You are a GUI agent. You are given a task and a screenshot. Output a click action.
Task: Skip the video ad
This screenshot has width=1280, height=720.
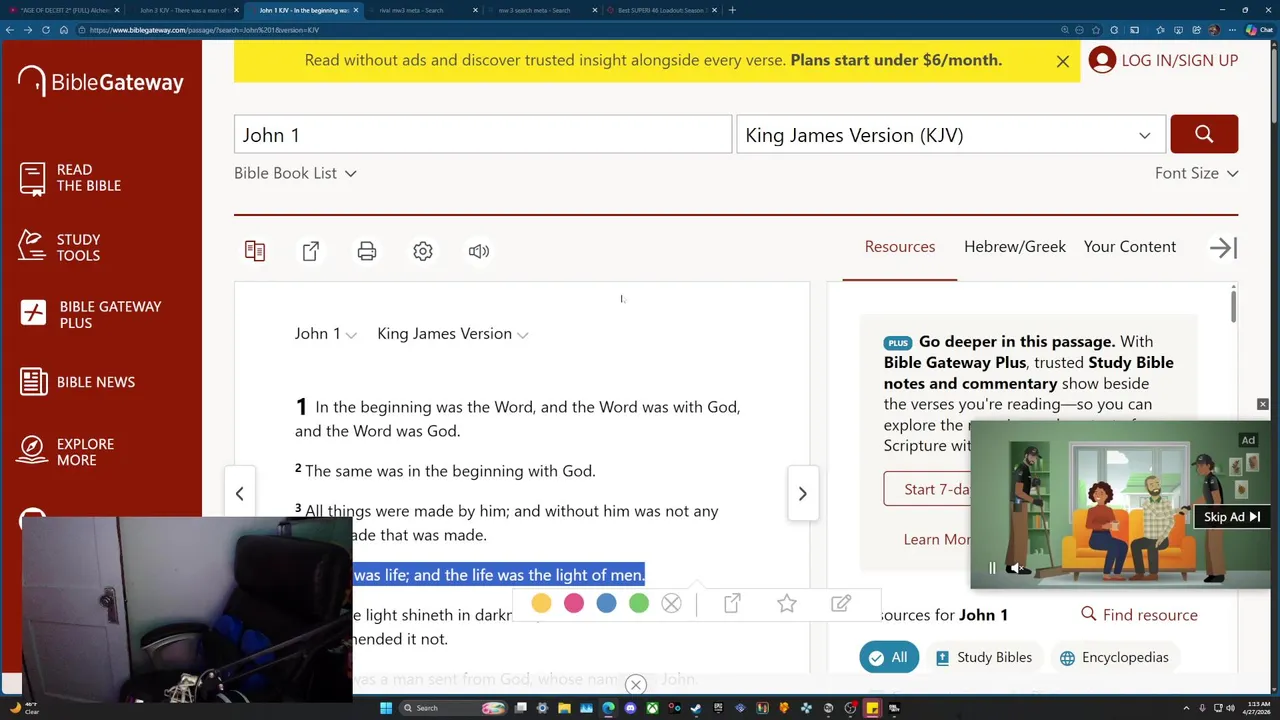point(1232,517)
